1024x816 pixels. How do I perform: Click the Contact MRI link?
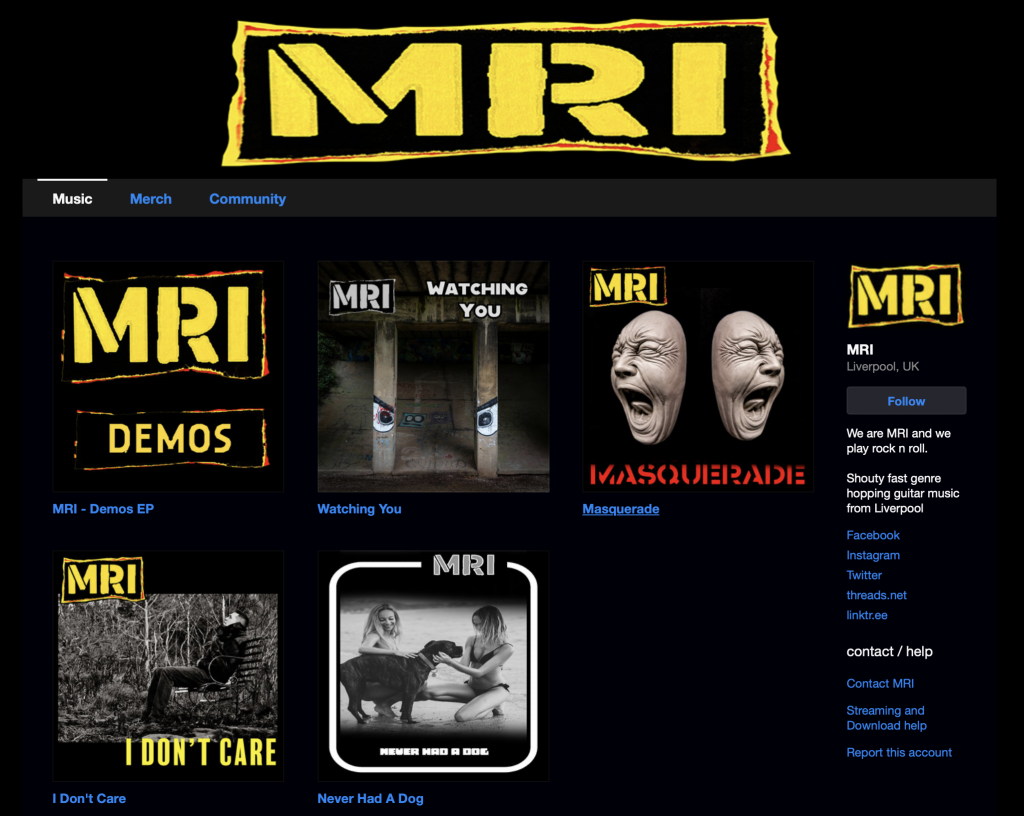[880, 684]
